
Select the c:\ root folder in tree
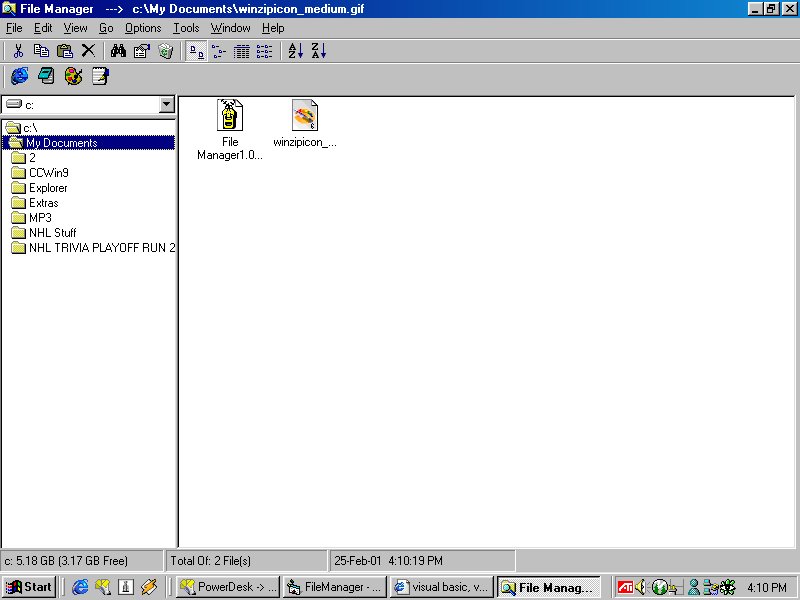[x=29, y=128]
